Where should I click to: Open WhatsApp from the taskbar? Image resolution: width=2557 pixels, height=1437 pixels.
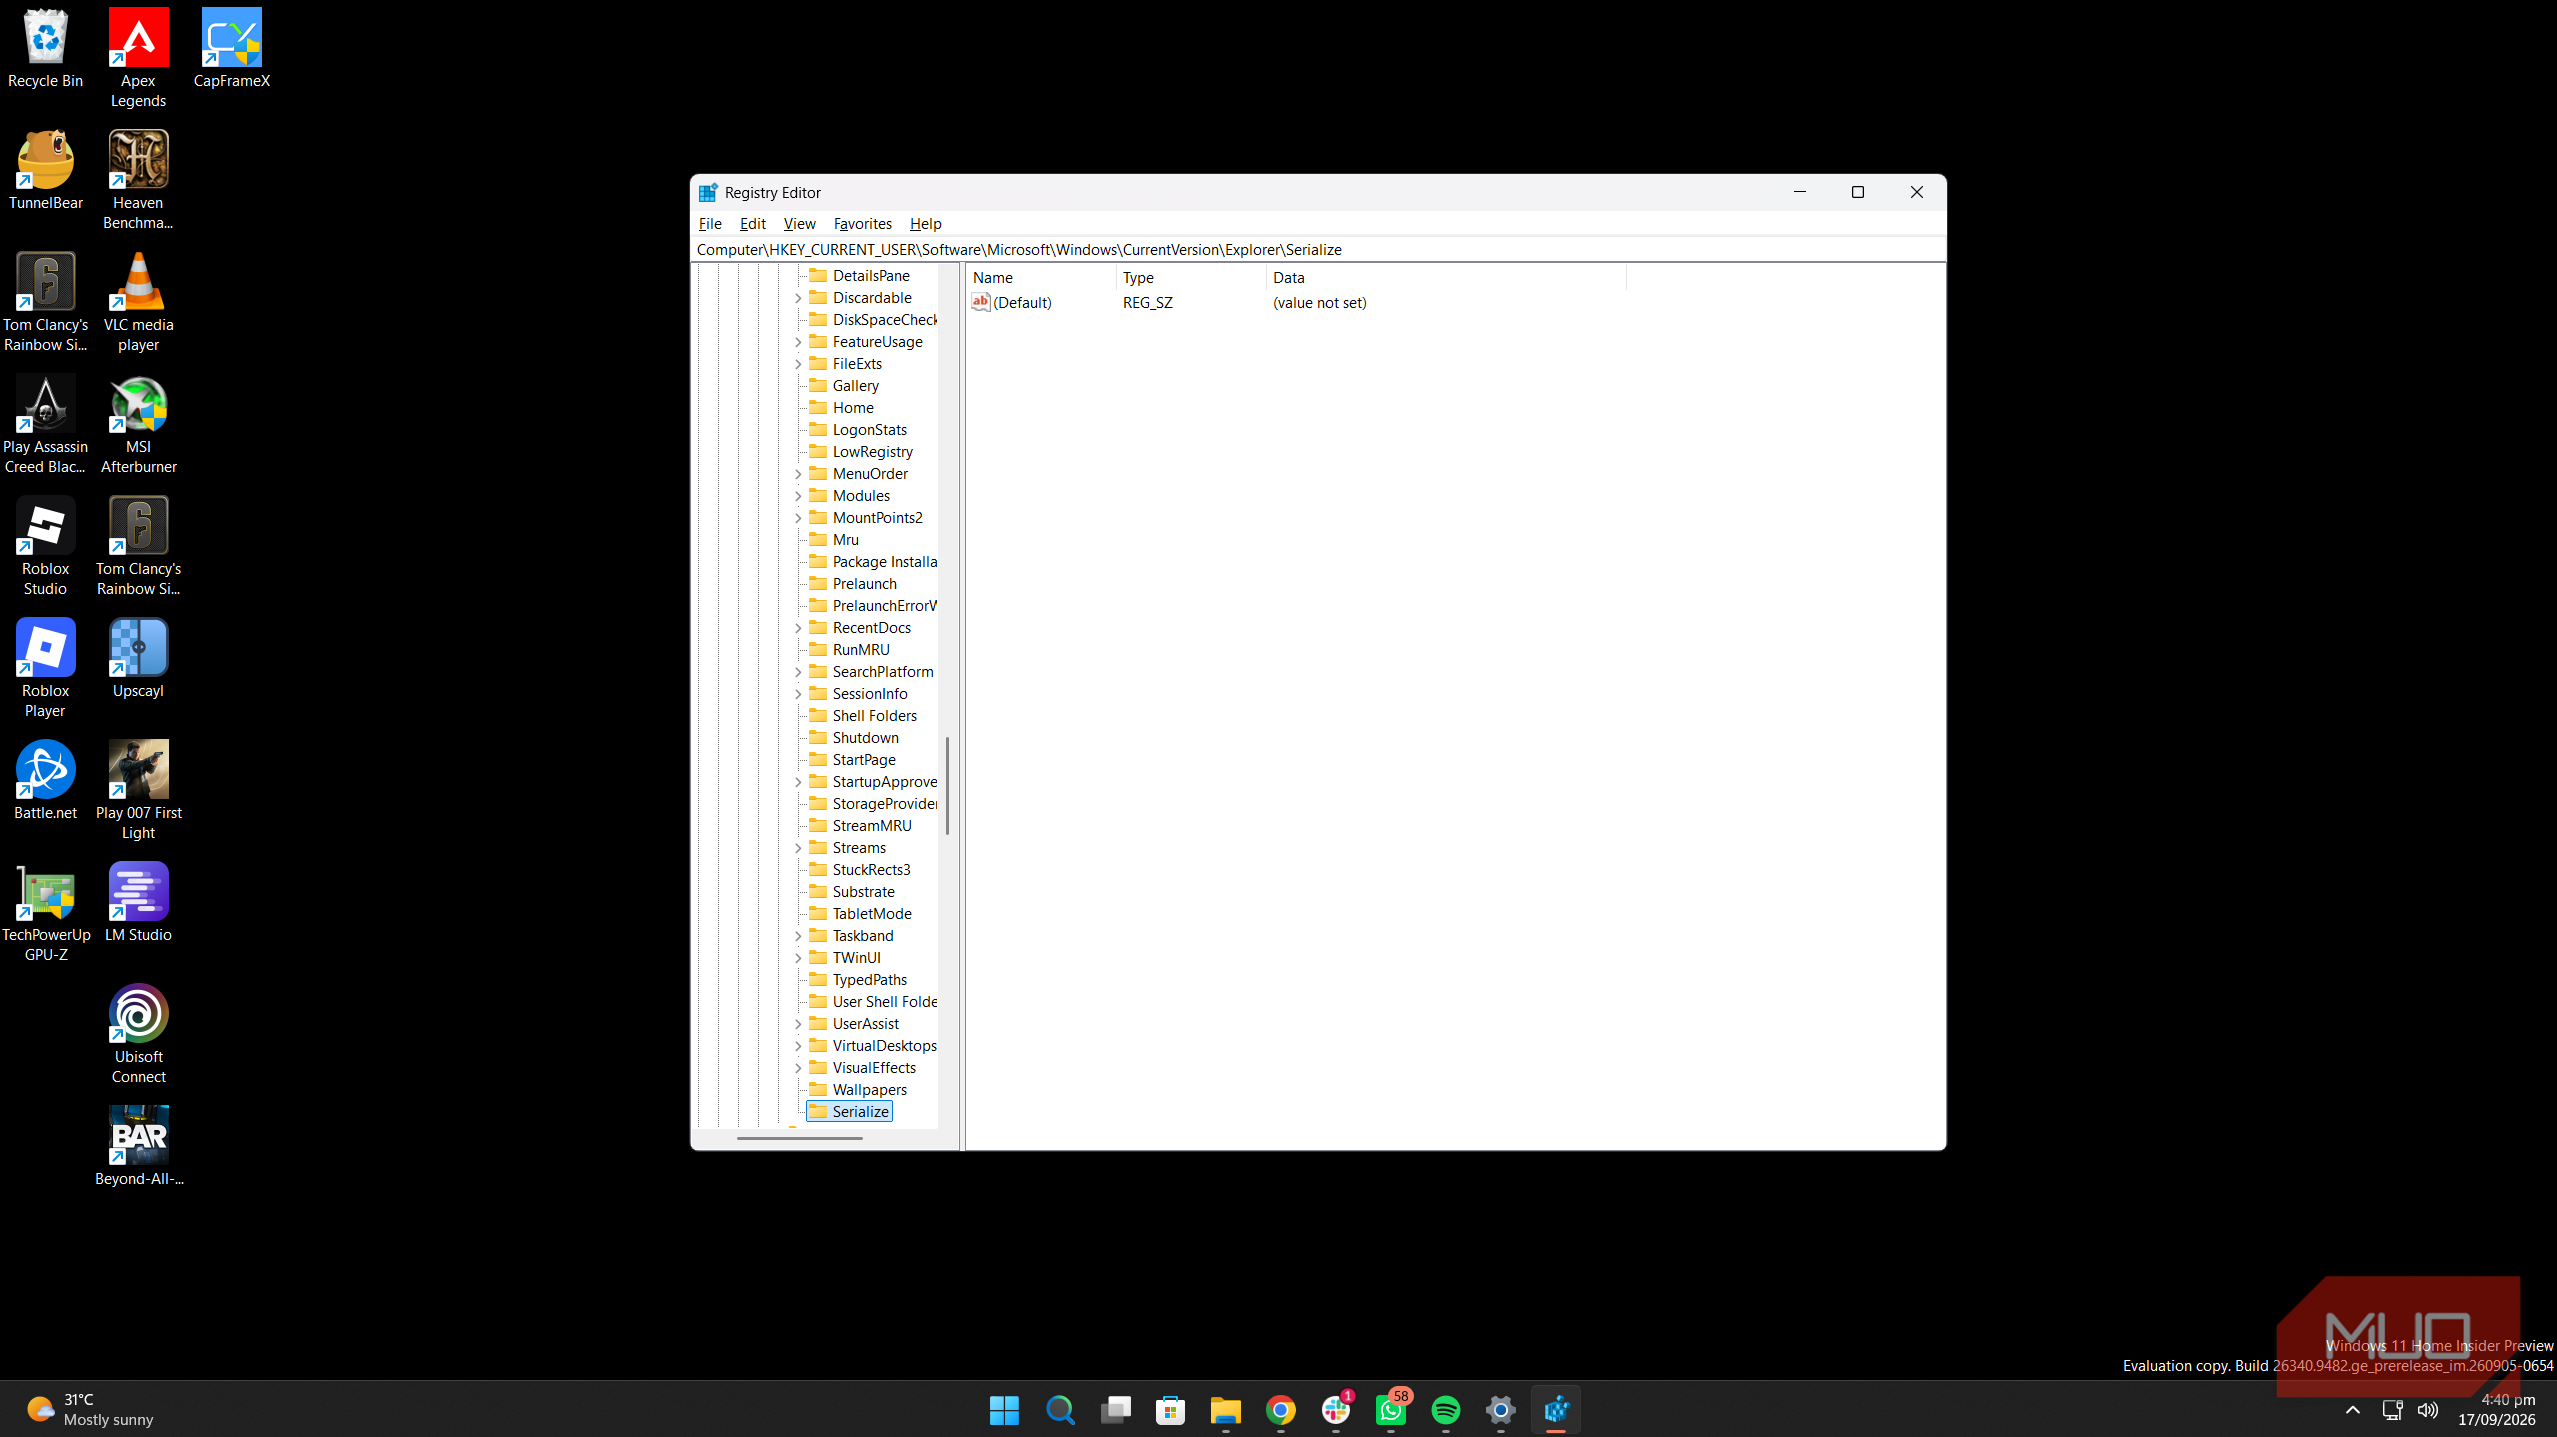[1391, 1410]
